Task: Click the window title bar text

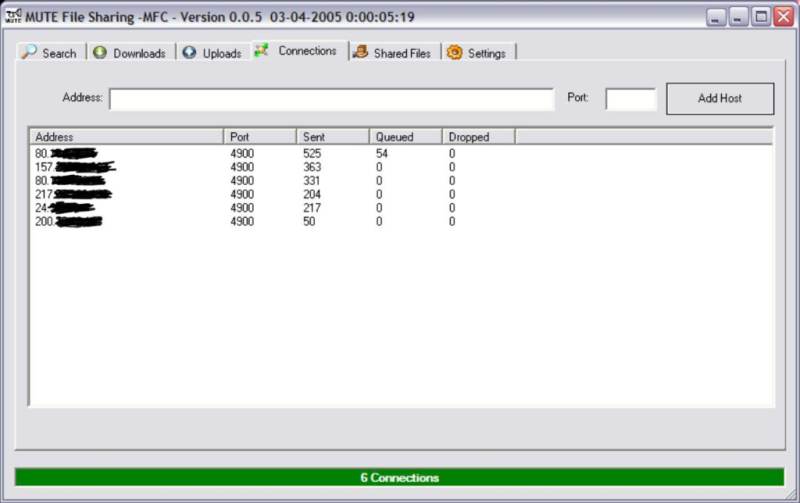Action: [x=220, y=17]
